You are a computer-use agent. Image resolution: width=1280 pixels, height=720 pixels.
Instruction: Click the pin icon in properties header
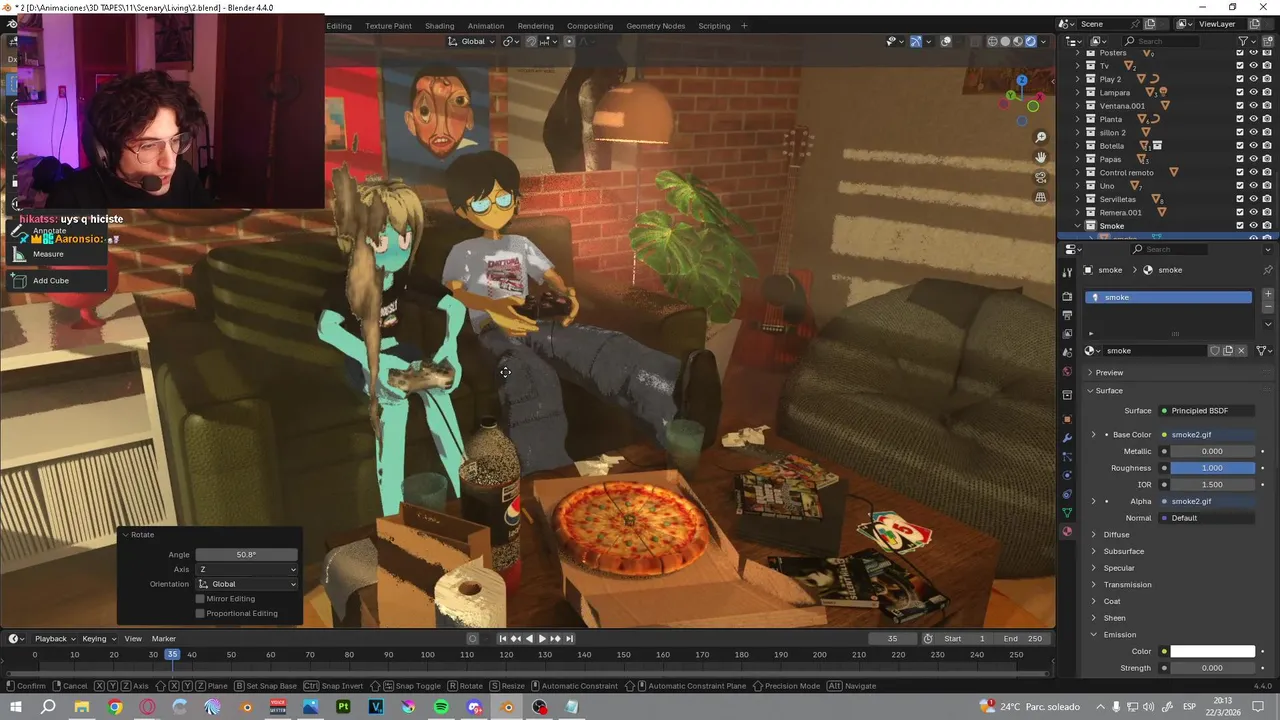pyautogui.click(x=1268, y=270)
